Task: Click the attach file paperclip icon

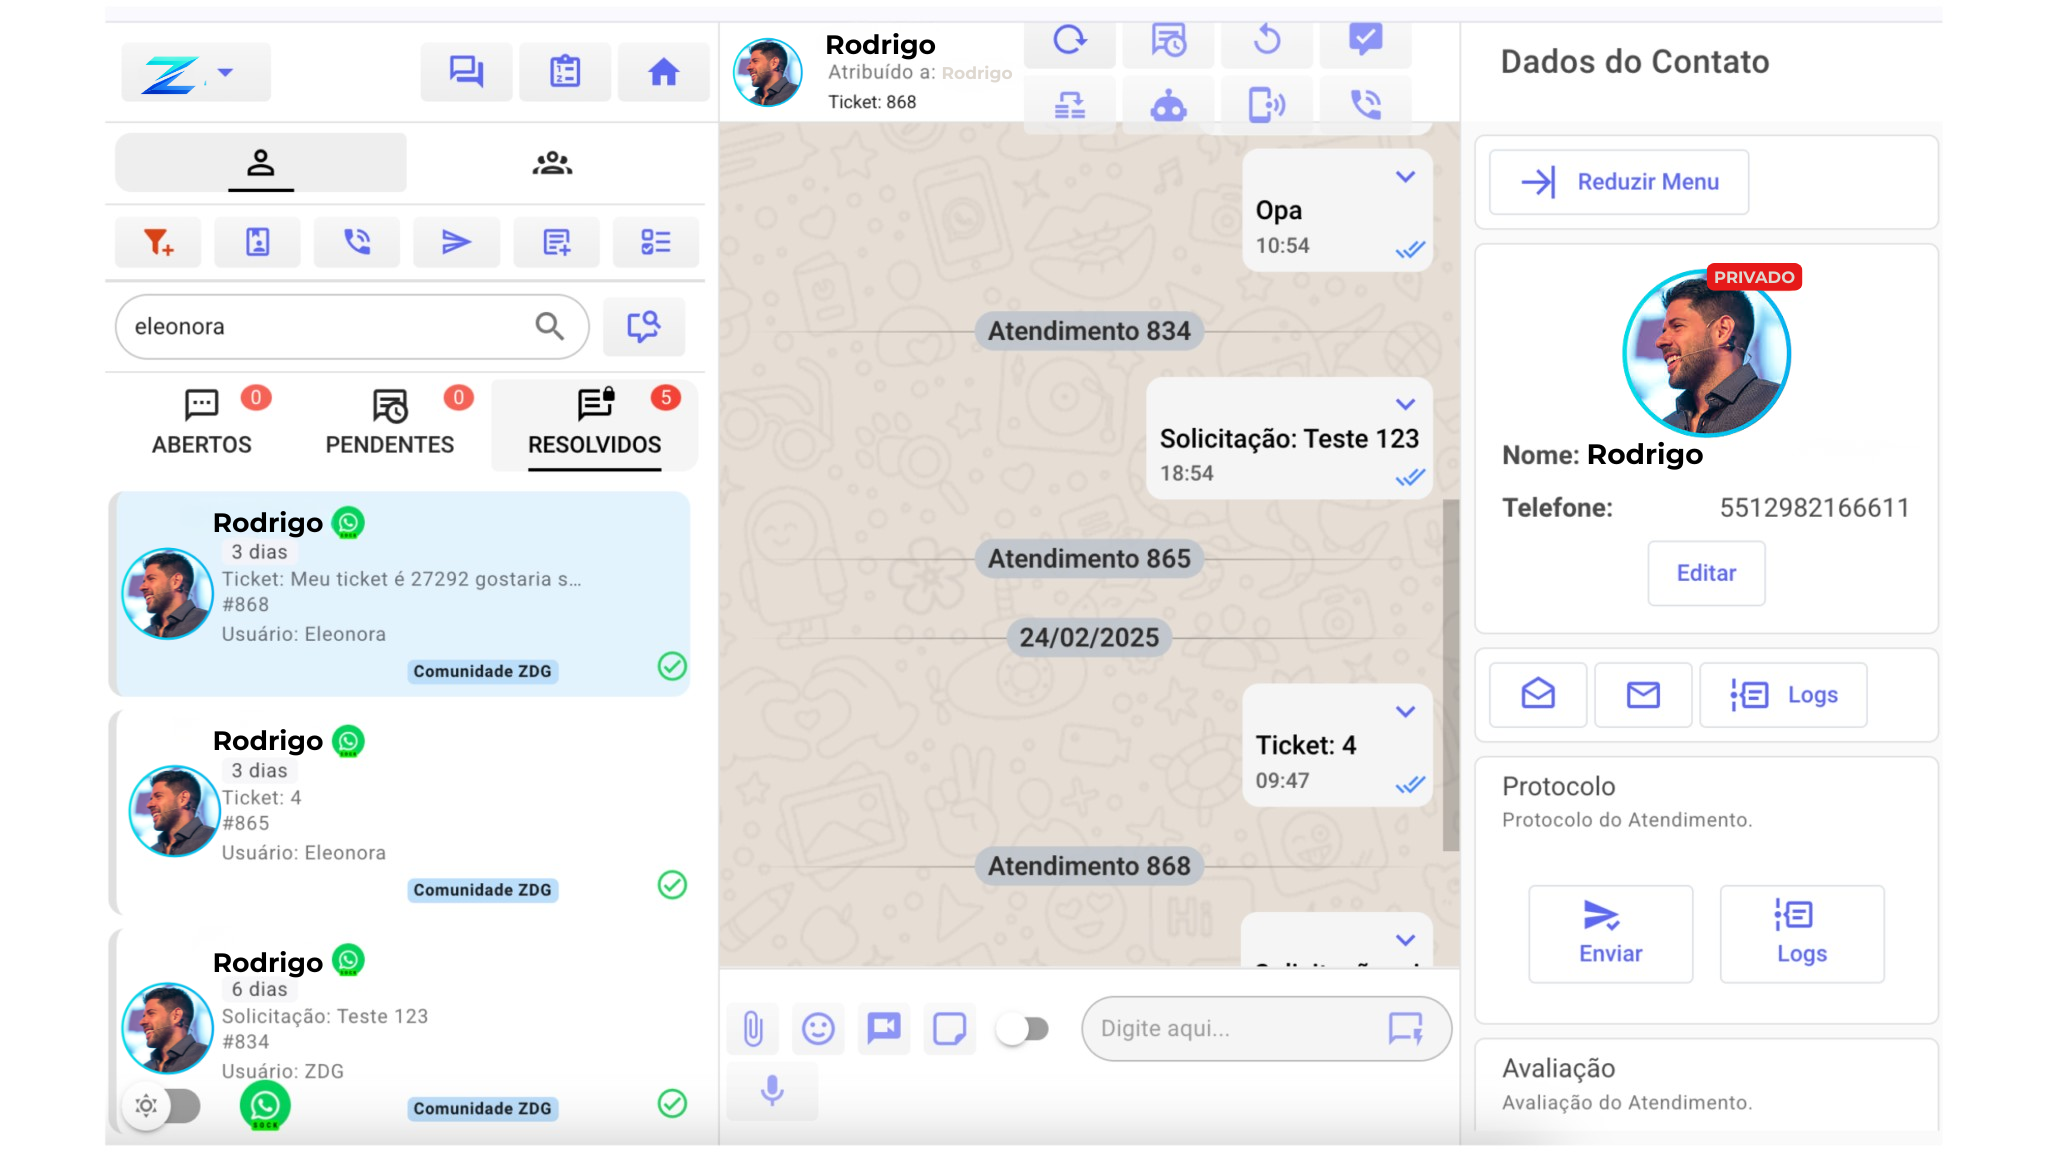Action: pyautogui.click(x=753, y=1028)
